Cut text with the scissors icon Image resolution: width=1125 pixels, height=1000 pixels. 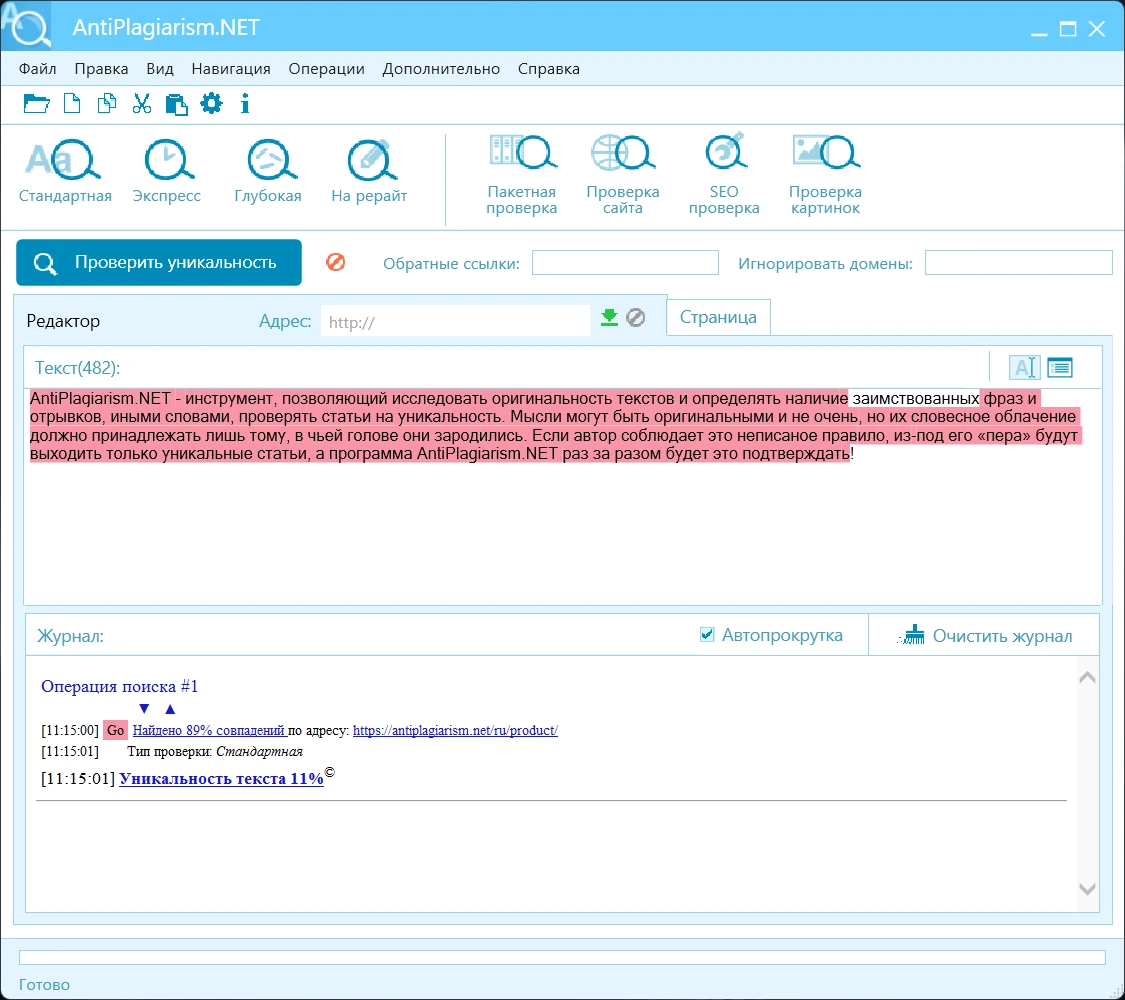tap(142, 104)
